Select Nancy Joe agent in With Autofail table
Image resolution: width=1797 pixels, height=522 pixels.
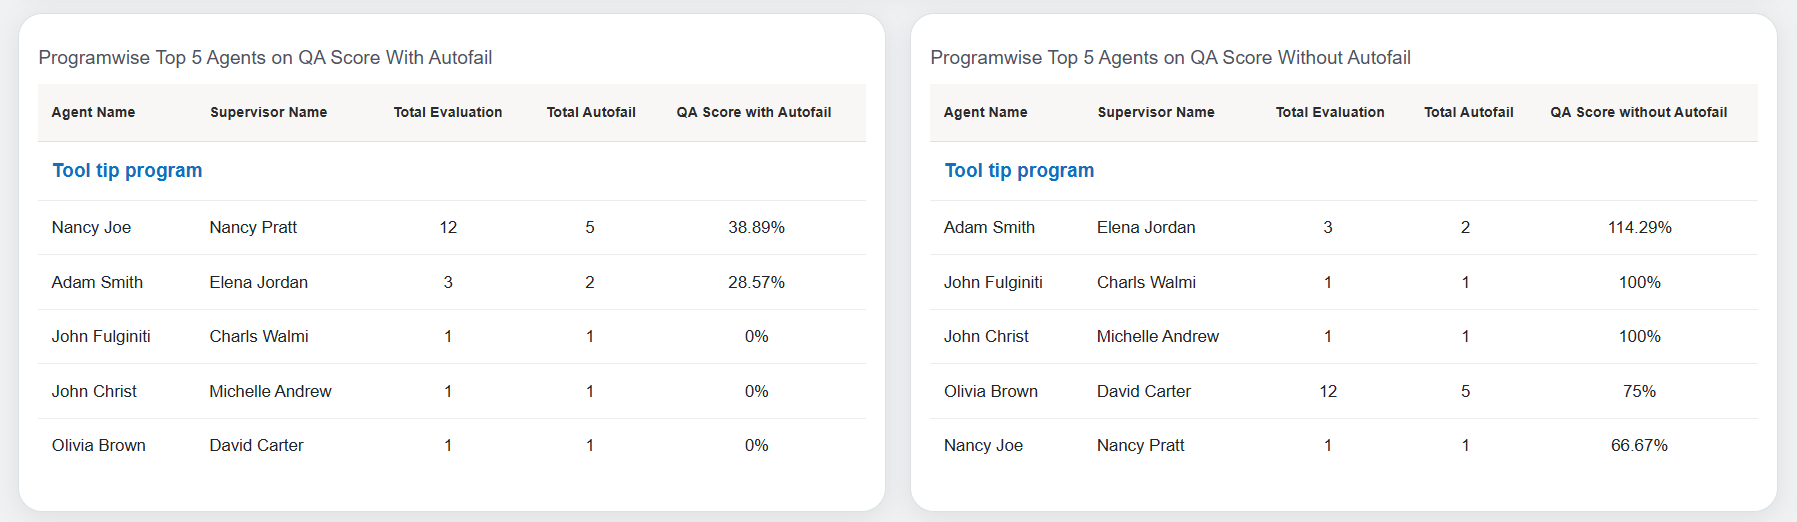(91, 228)
